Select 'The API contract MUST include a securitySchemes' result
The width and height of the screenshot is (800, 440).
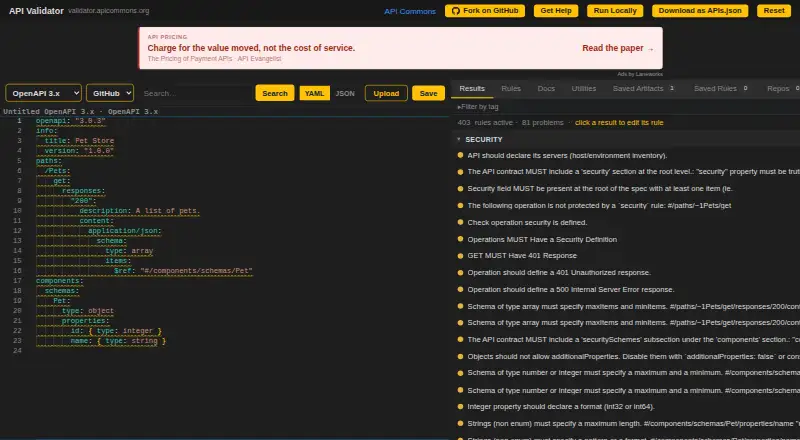pos(634,339)
